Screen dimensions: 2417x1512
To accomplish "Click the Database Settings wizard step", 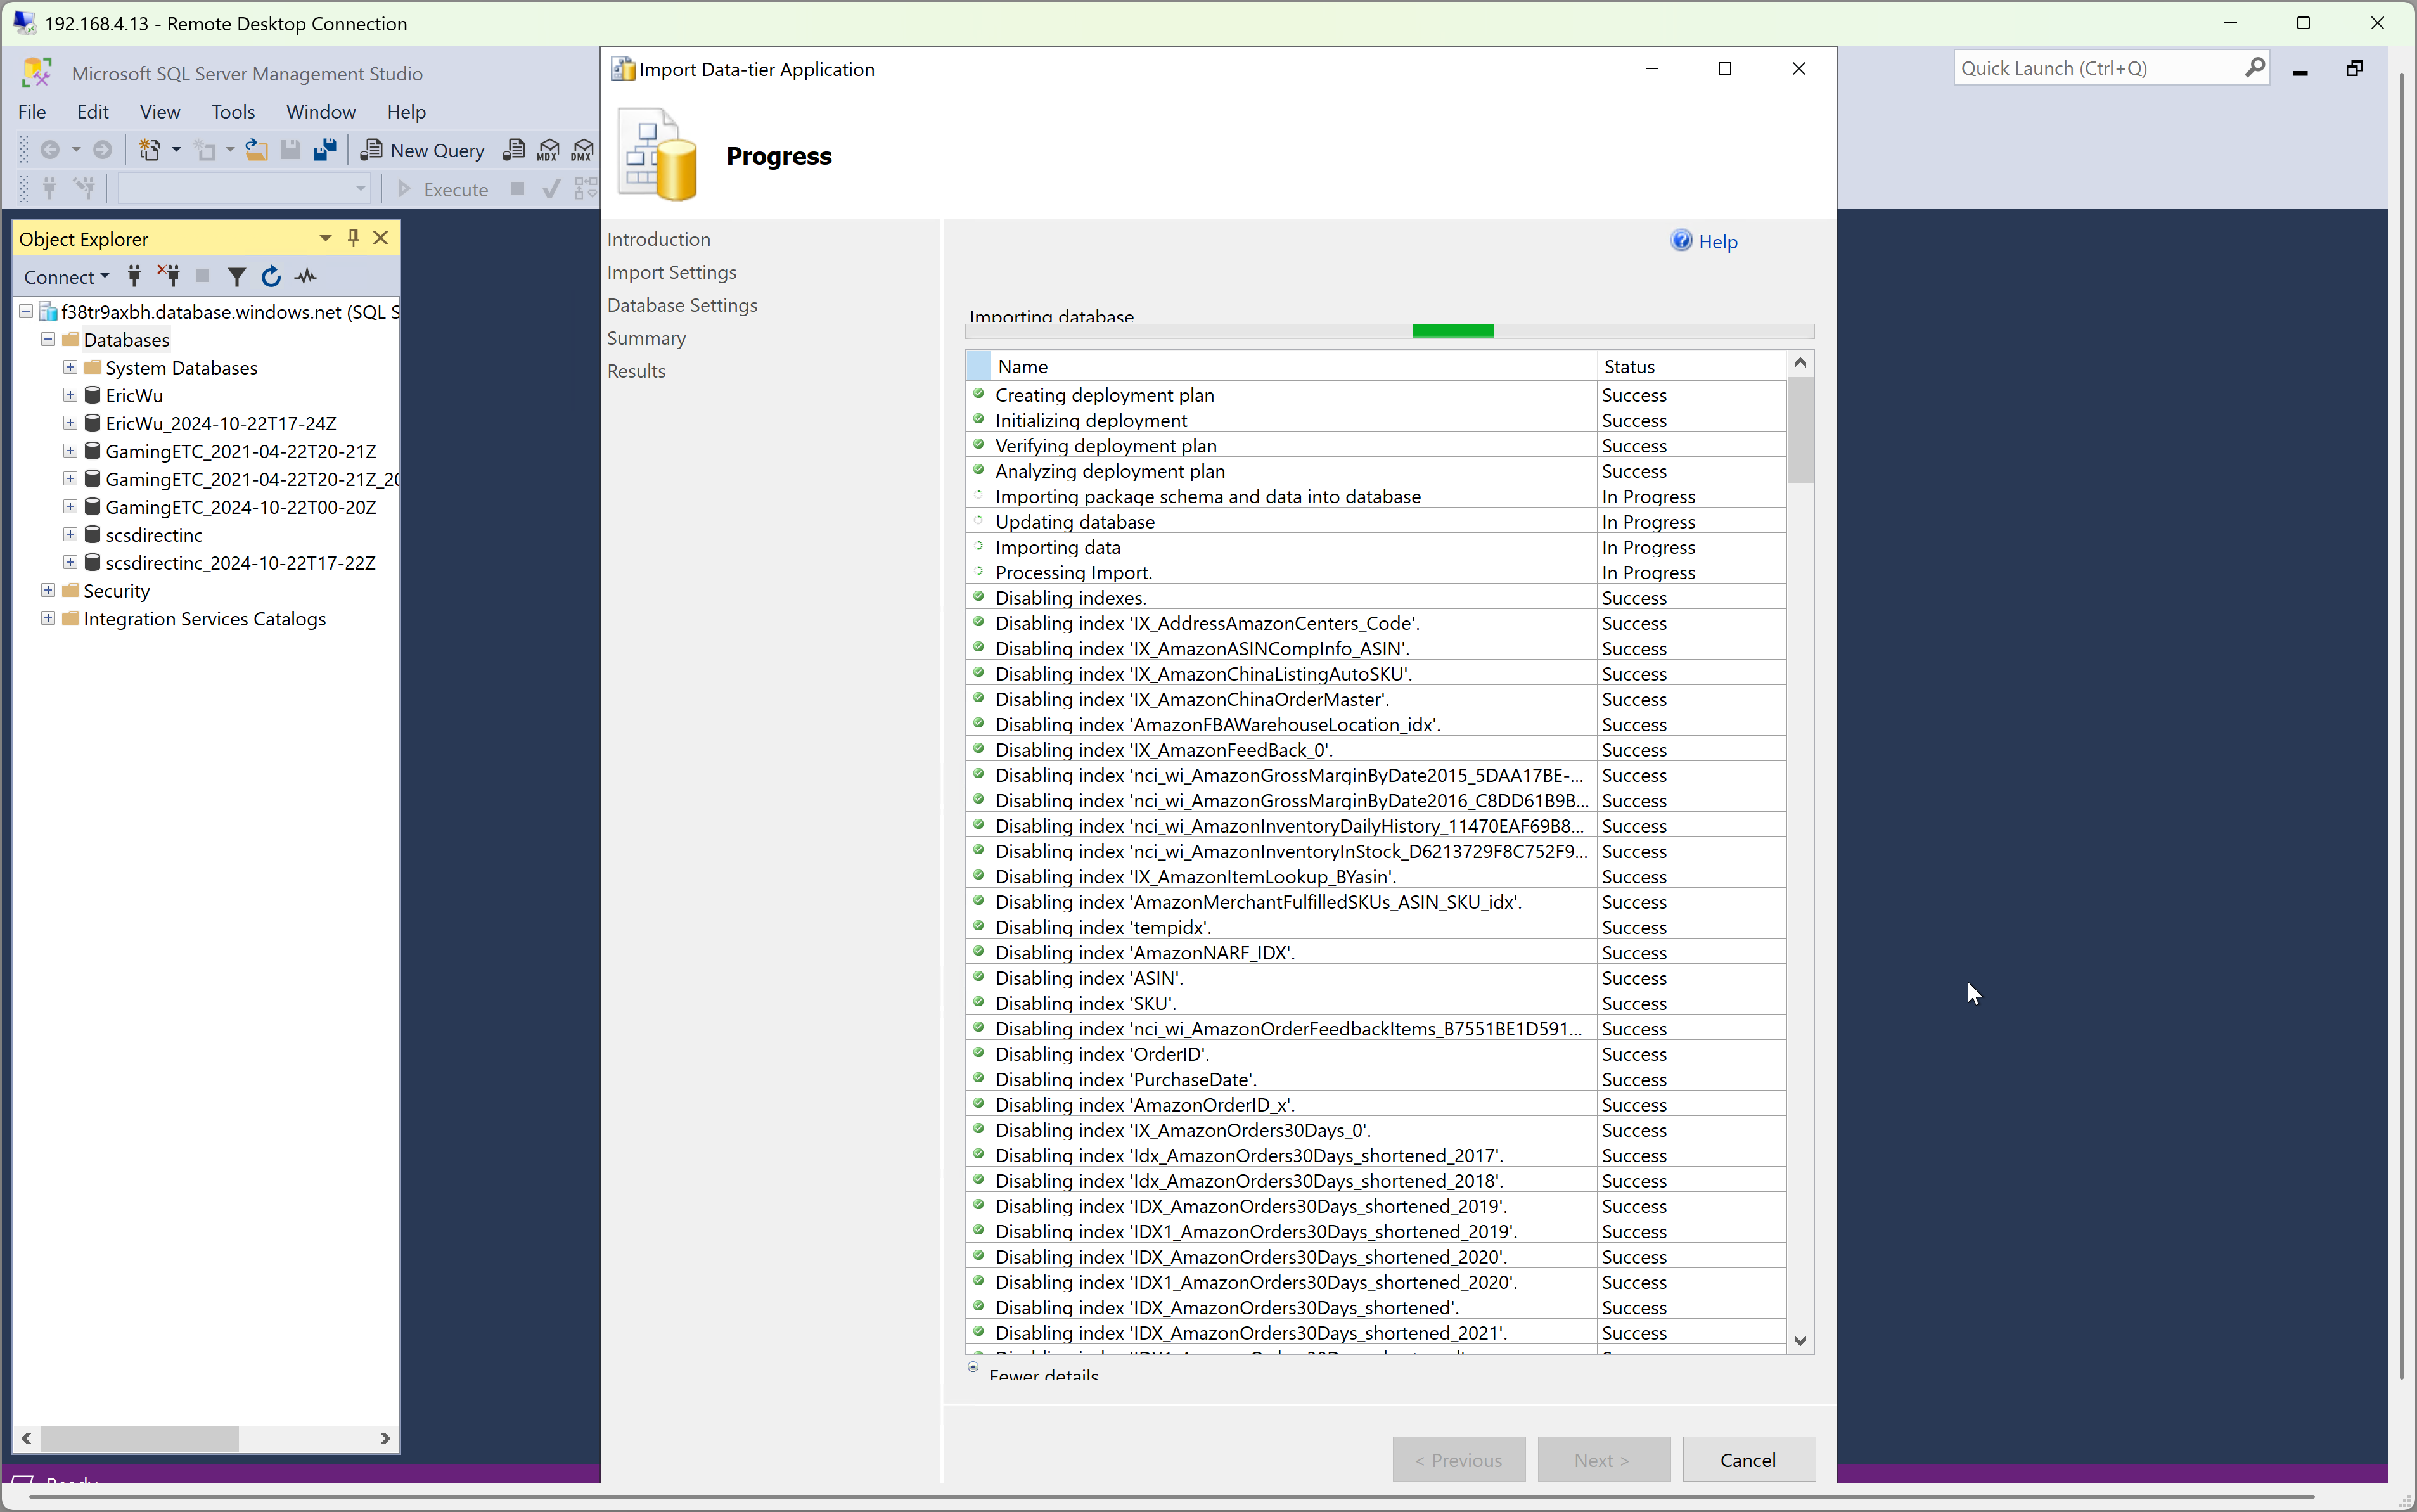I will (682, 305).
